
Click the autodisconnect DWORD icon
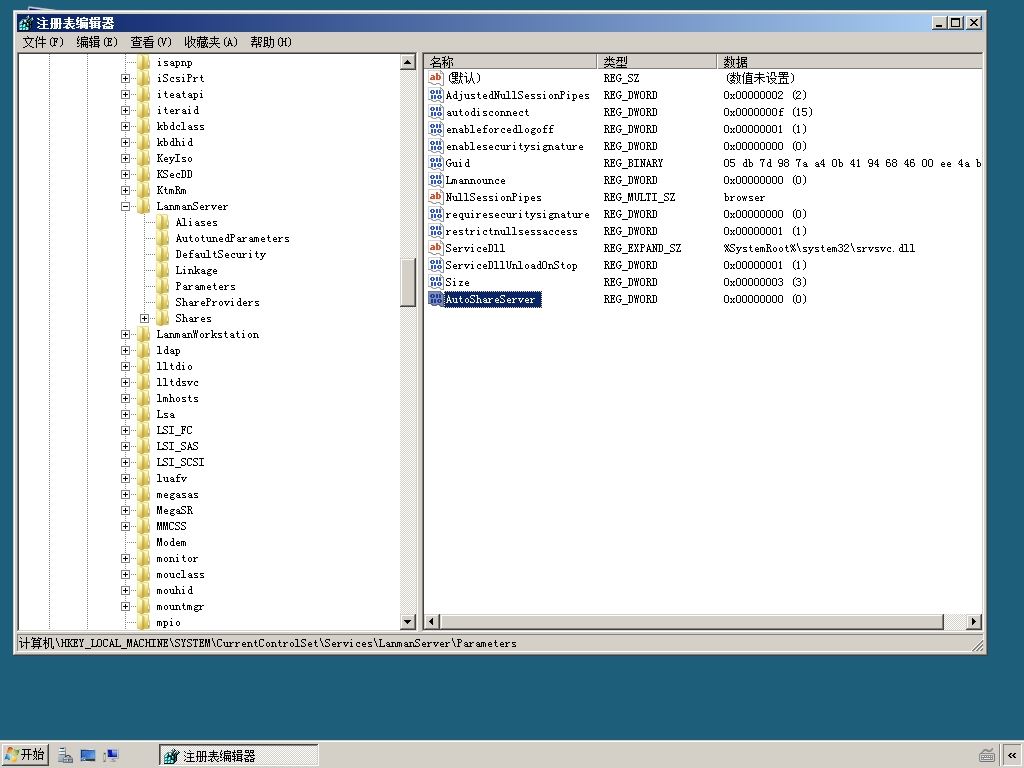[x=436, y=112]
